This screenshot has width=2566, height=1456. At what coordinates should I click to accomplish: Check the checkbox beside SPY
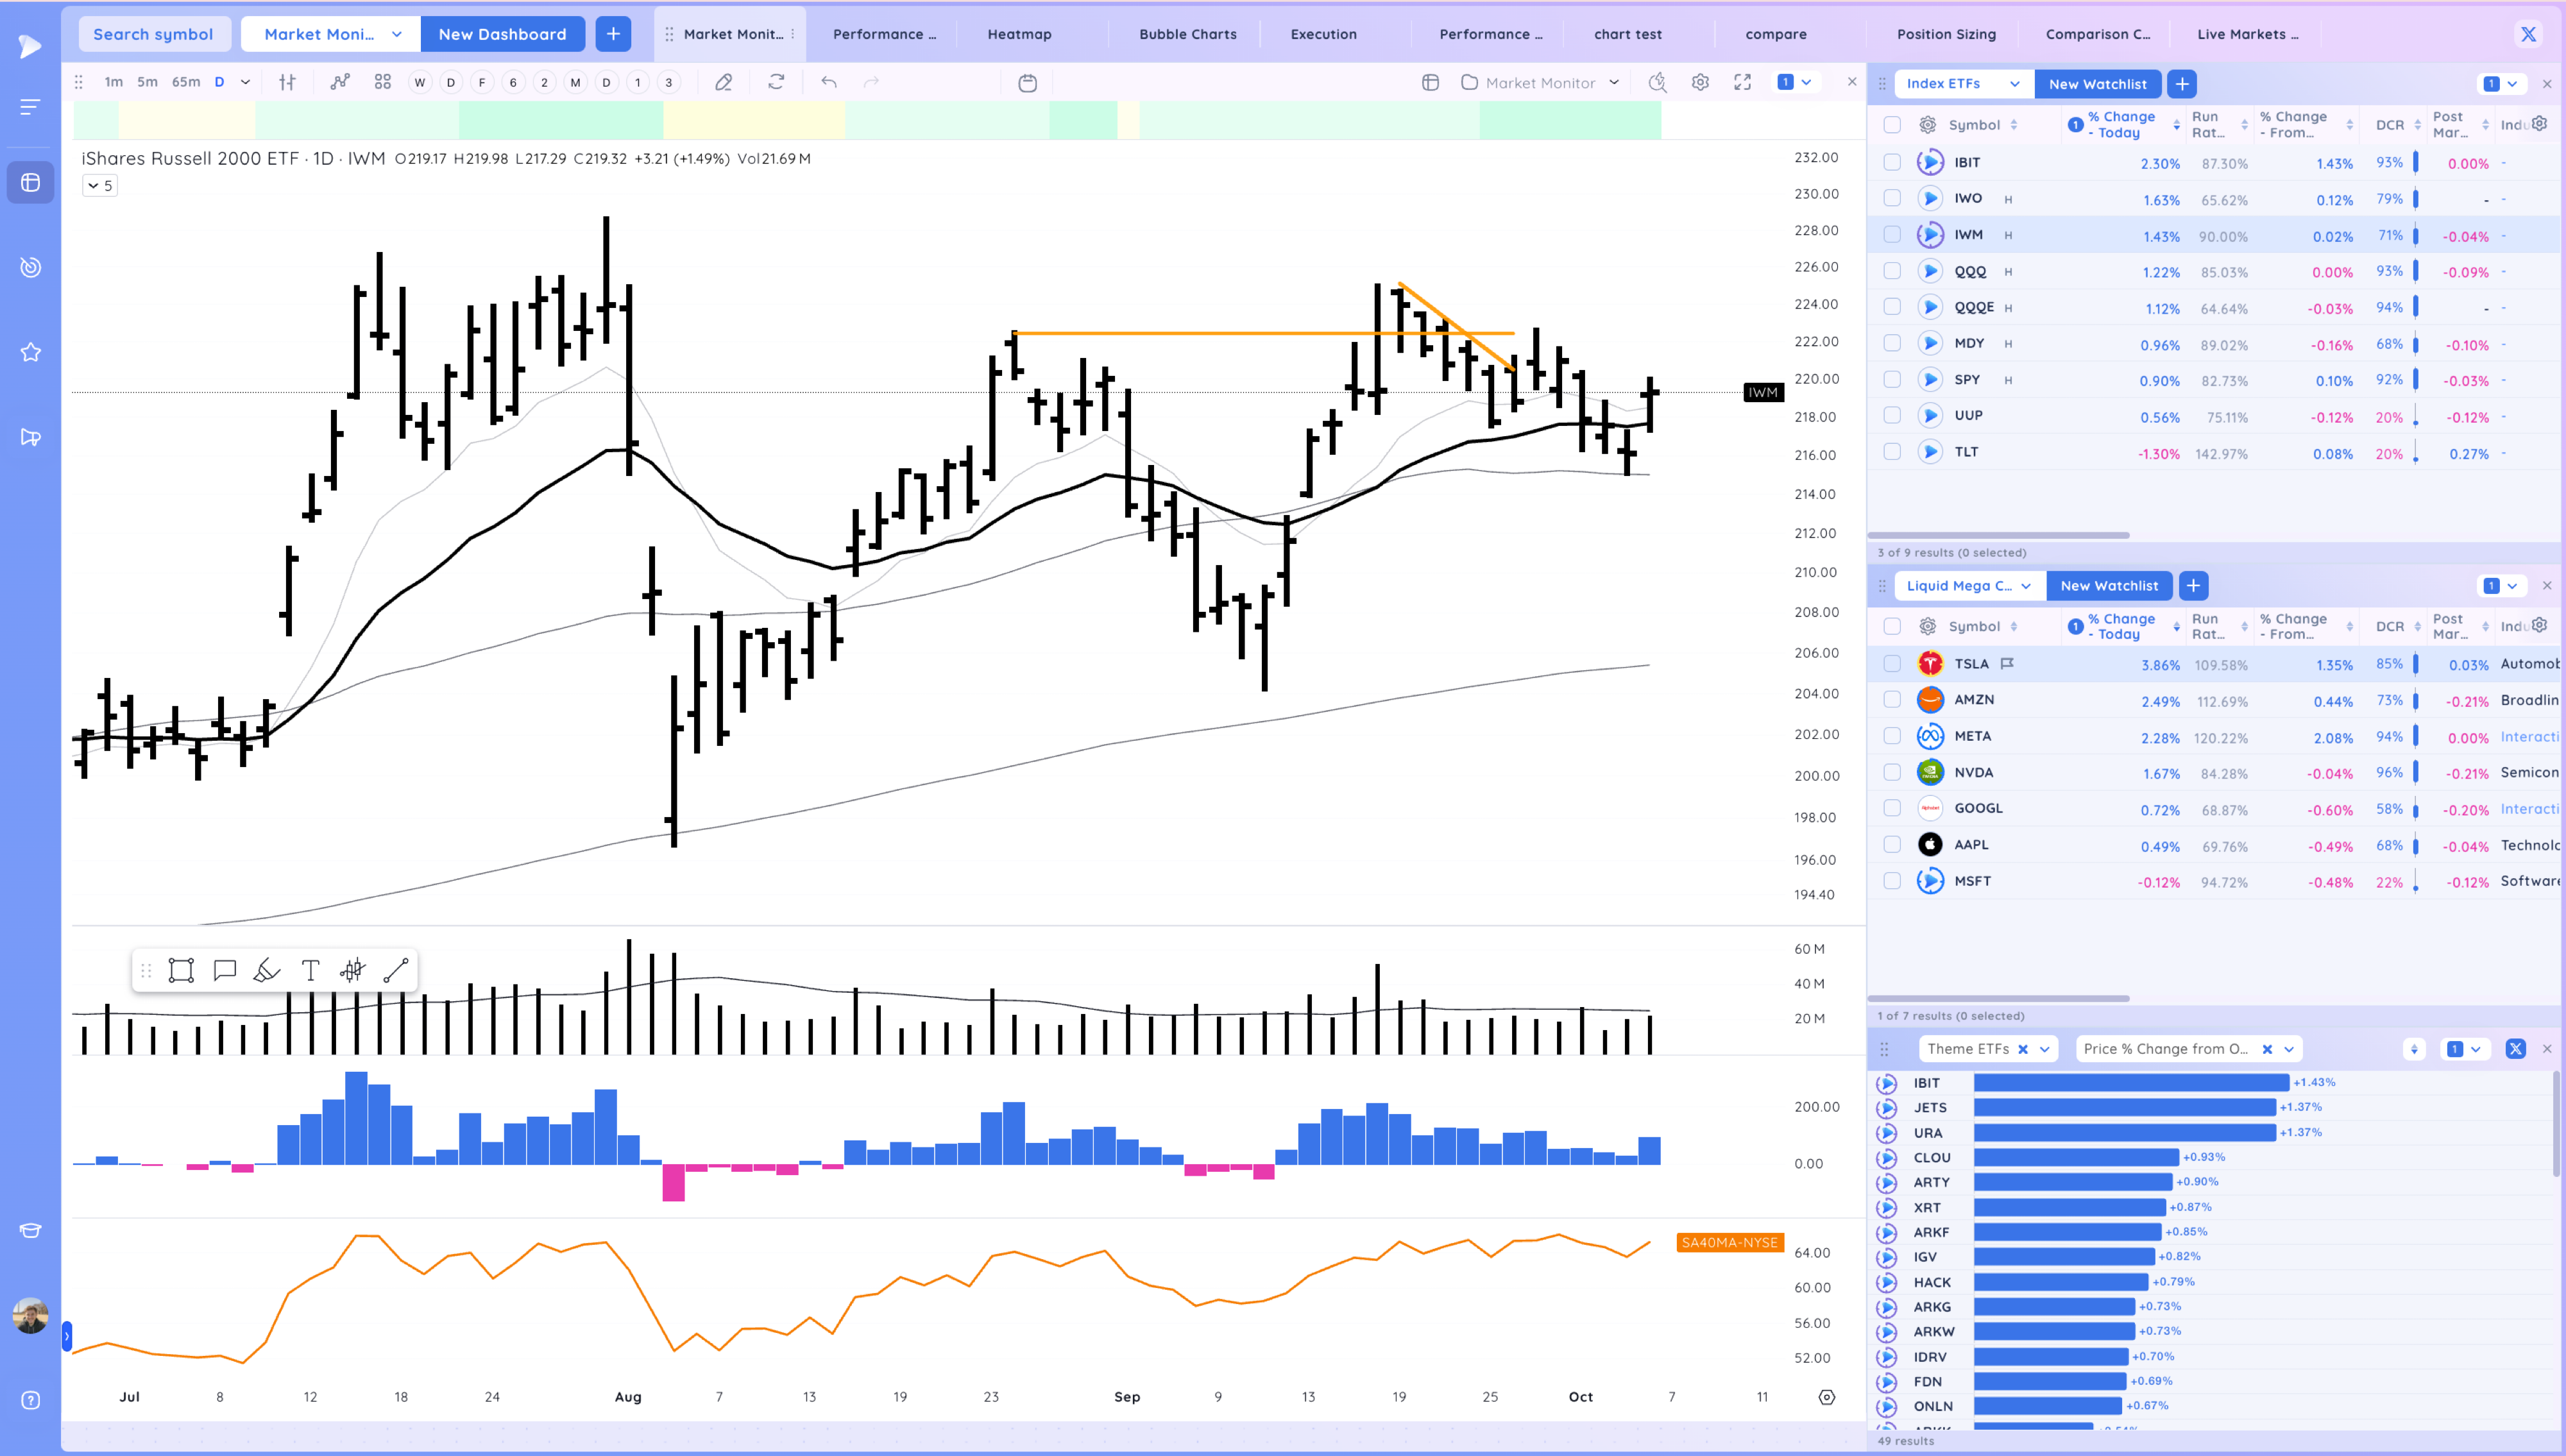(x=1892, y=379)
